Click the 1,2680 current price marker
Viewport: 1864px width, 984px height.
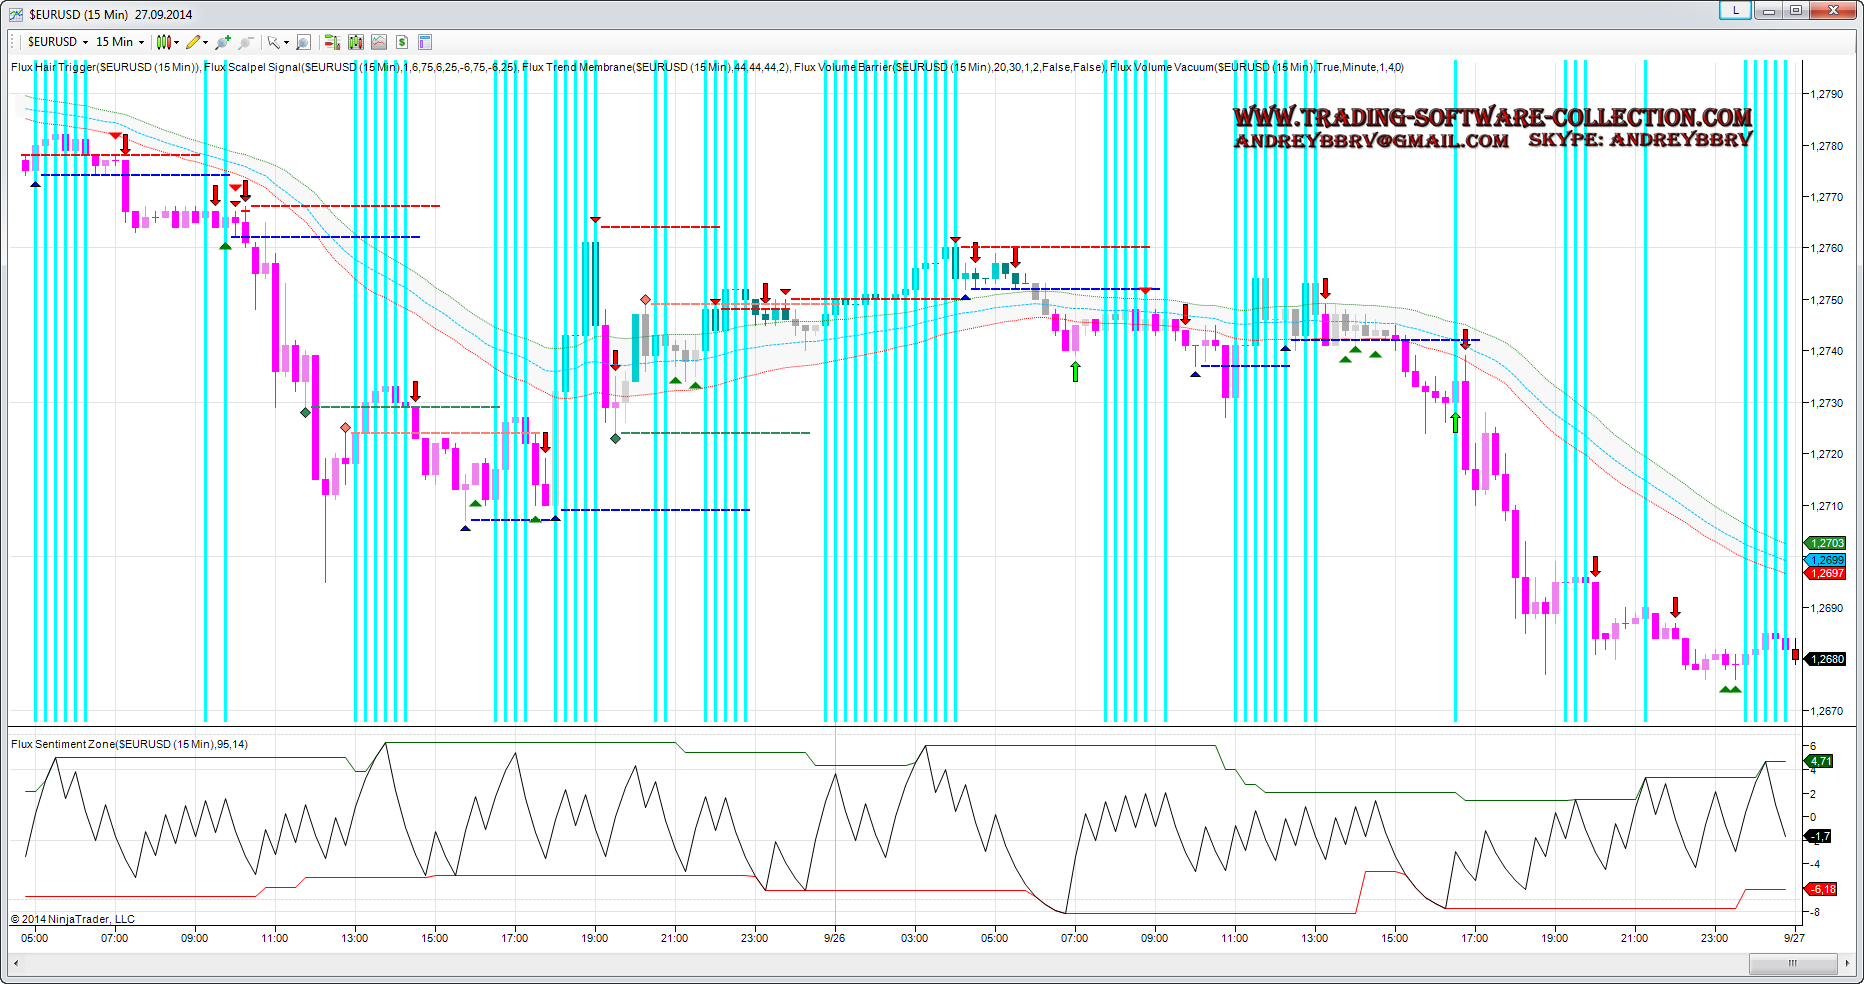point(1828,659)
